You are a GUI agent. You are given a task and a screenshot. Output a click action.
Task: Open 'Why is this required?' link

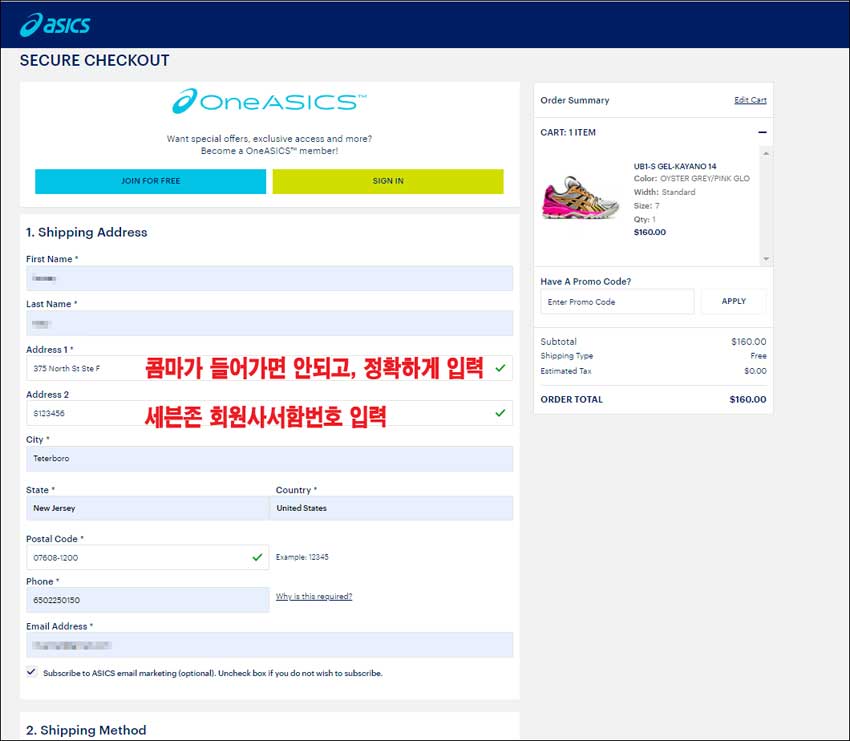(314, 596)
